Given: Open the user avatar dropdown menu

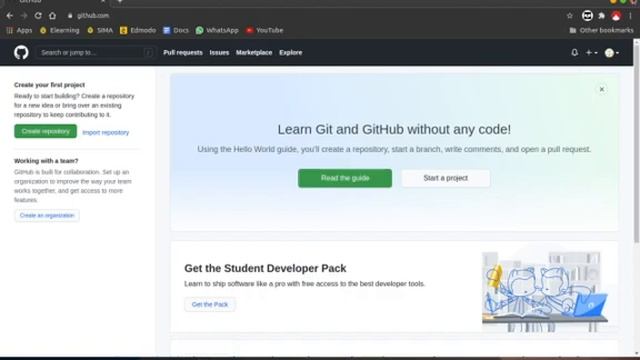Looking at the screenshot, I should (612, 53).
